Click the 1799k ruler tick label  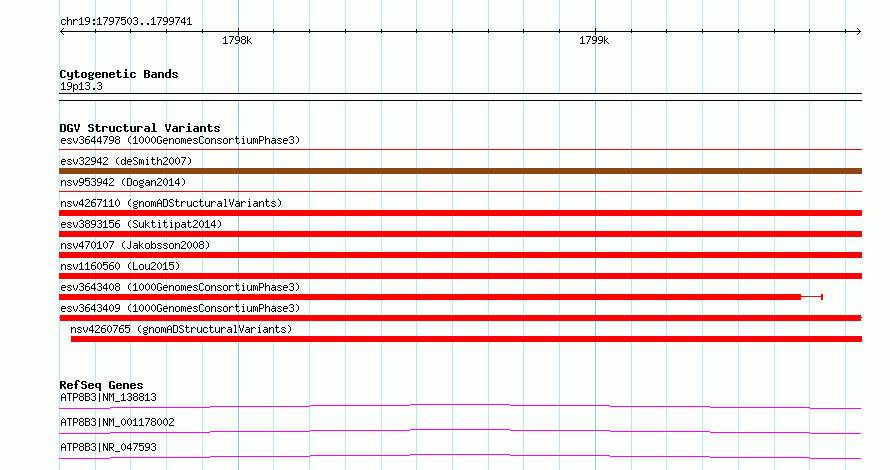[594, 40]
